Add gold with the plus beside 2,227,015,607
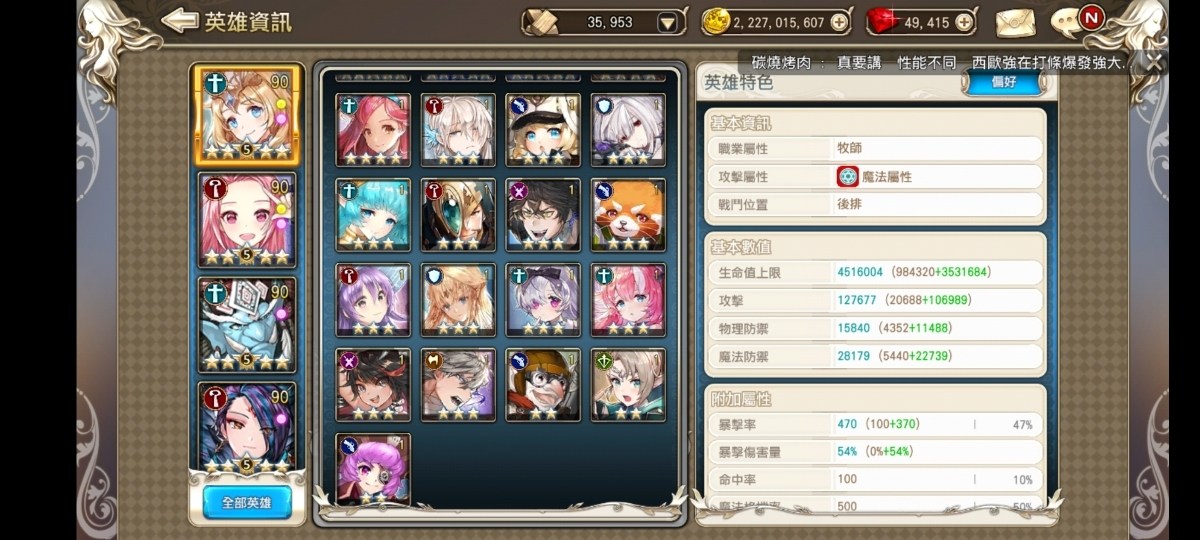 [x=838, y=22]
